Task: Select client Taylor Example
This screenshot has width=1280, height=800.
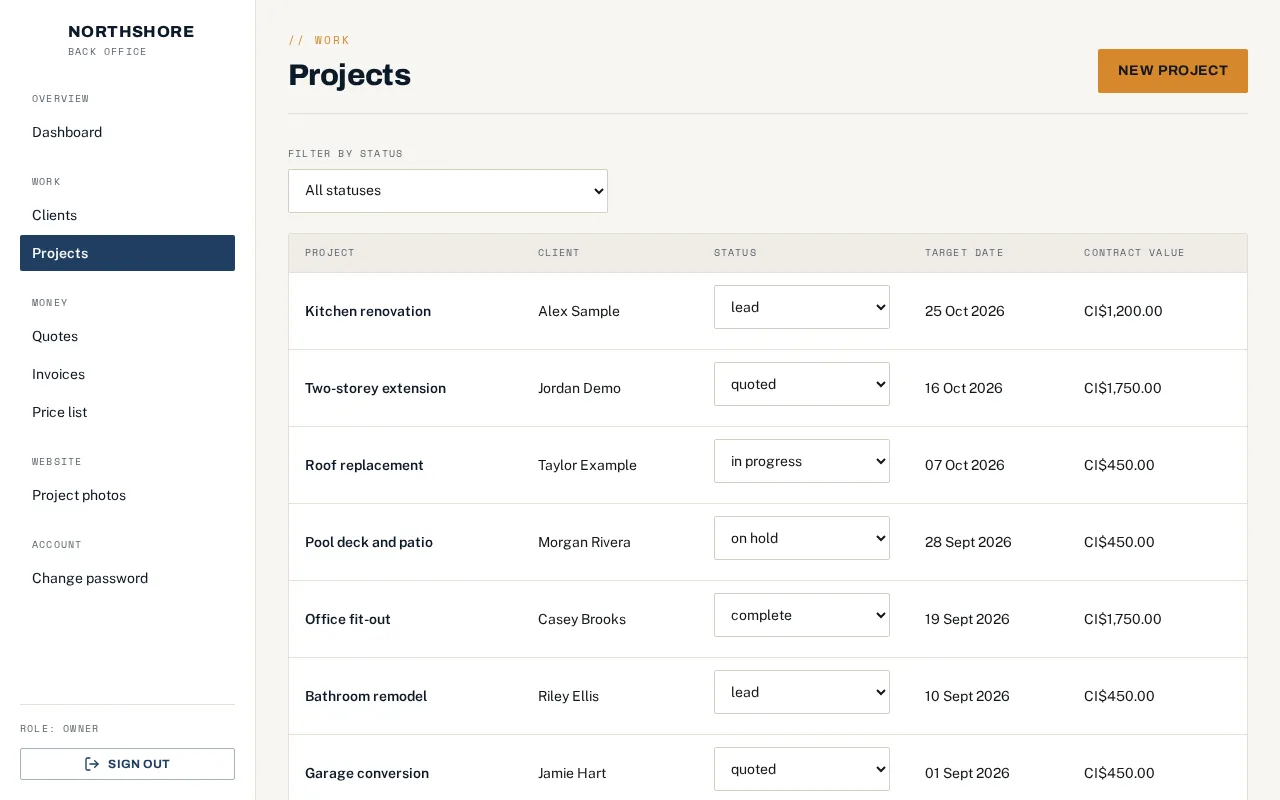Action: 587,465
